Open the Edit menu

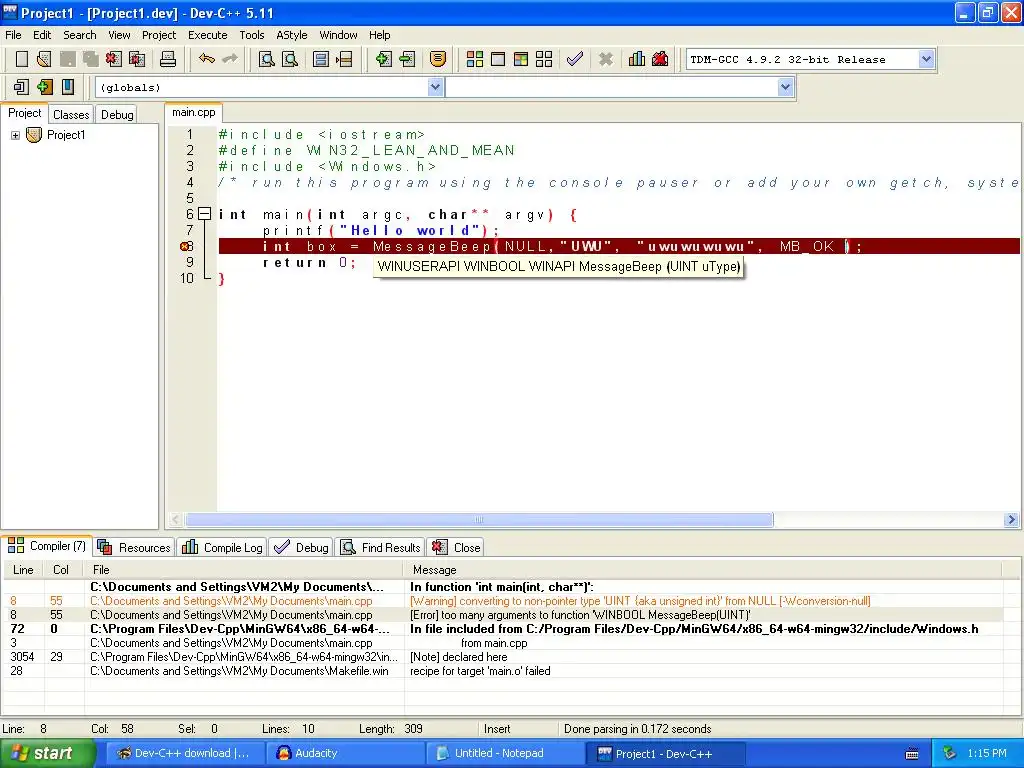tap(42, 35)
